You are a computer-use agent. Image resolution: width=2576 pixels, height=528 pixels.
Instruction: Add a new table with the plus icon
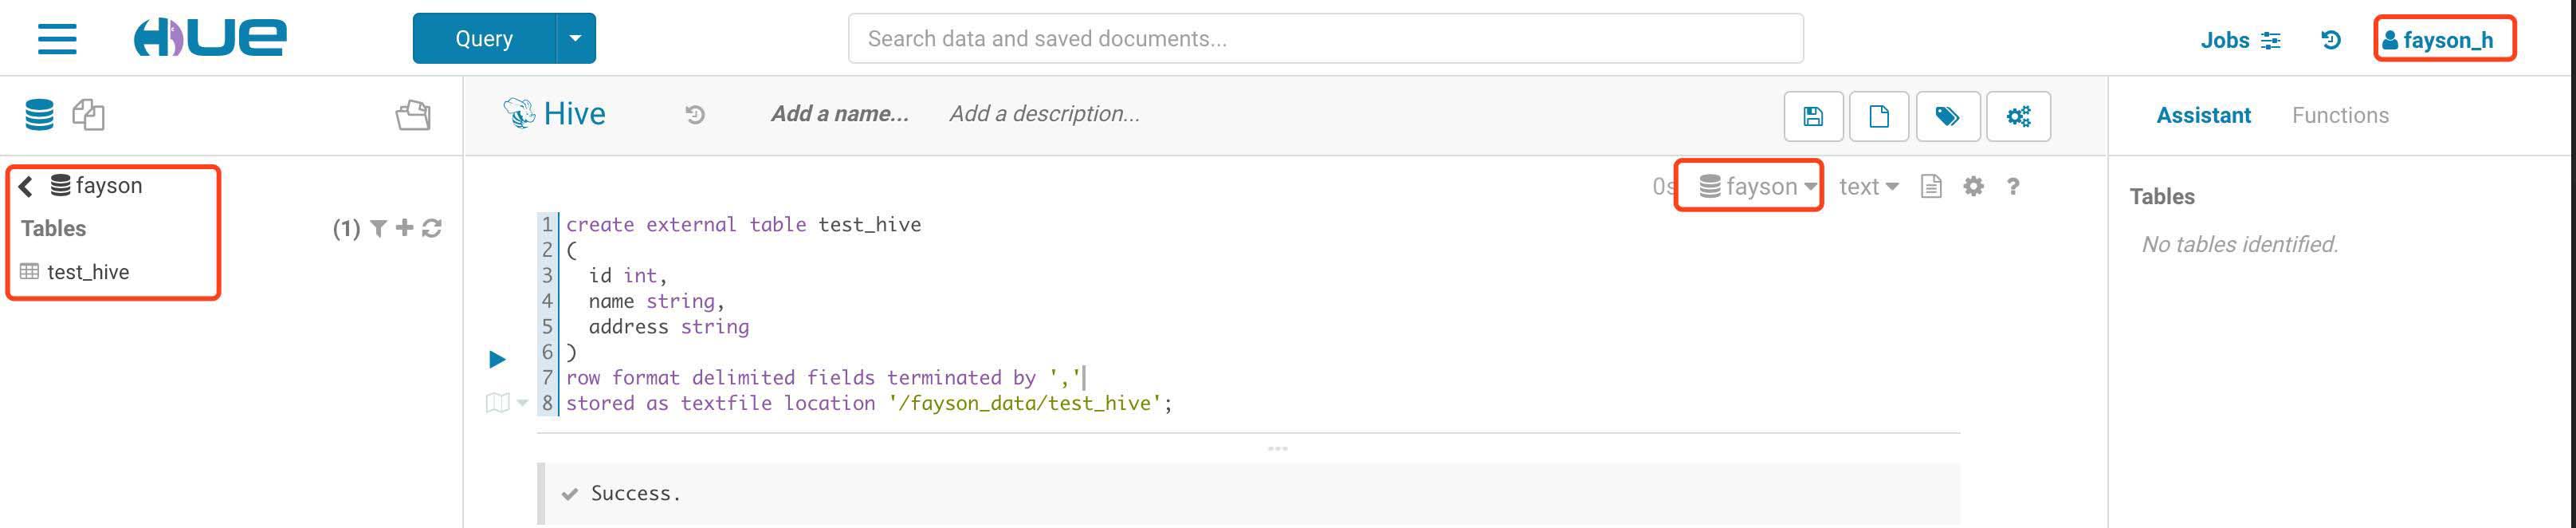[404, 229]
